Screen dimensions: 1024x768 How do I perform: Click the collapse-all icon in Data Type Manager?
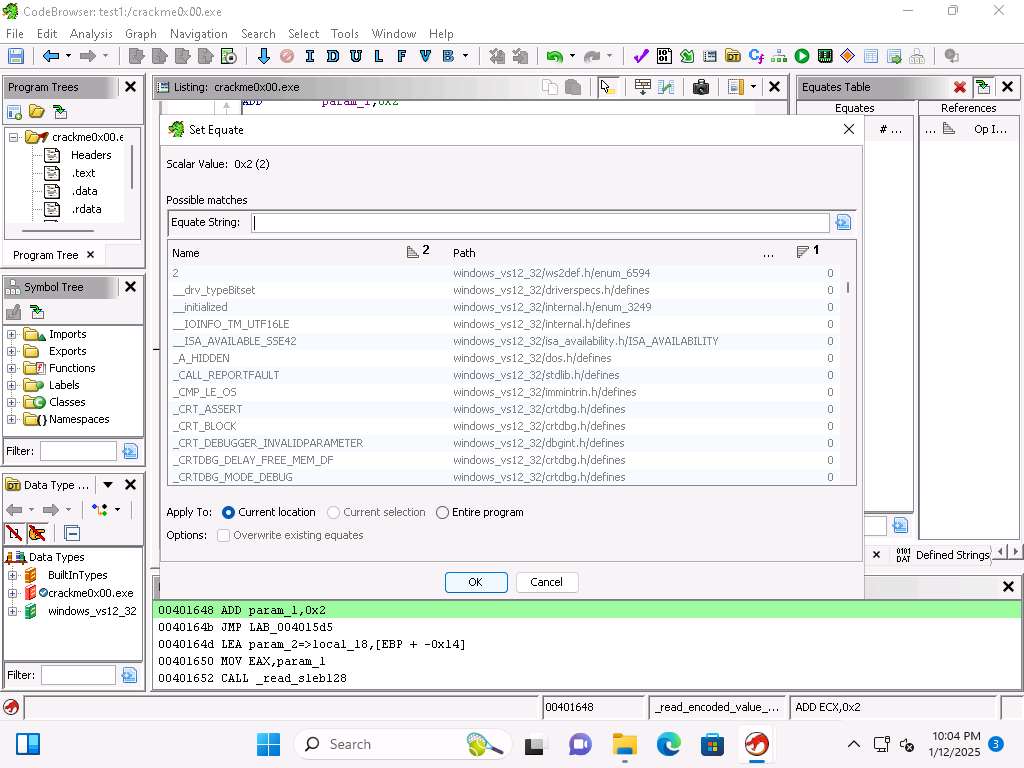(x=72, y=533)
